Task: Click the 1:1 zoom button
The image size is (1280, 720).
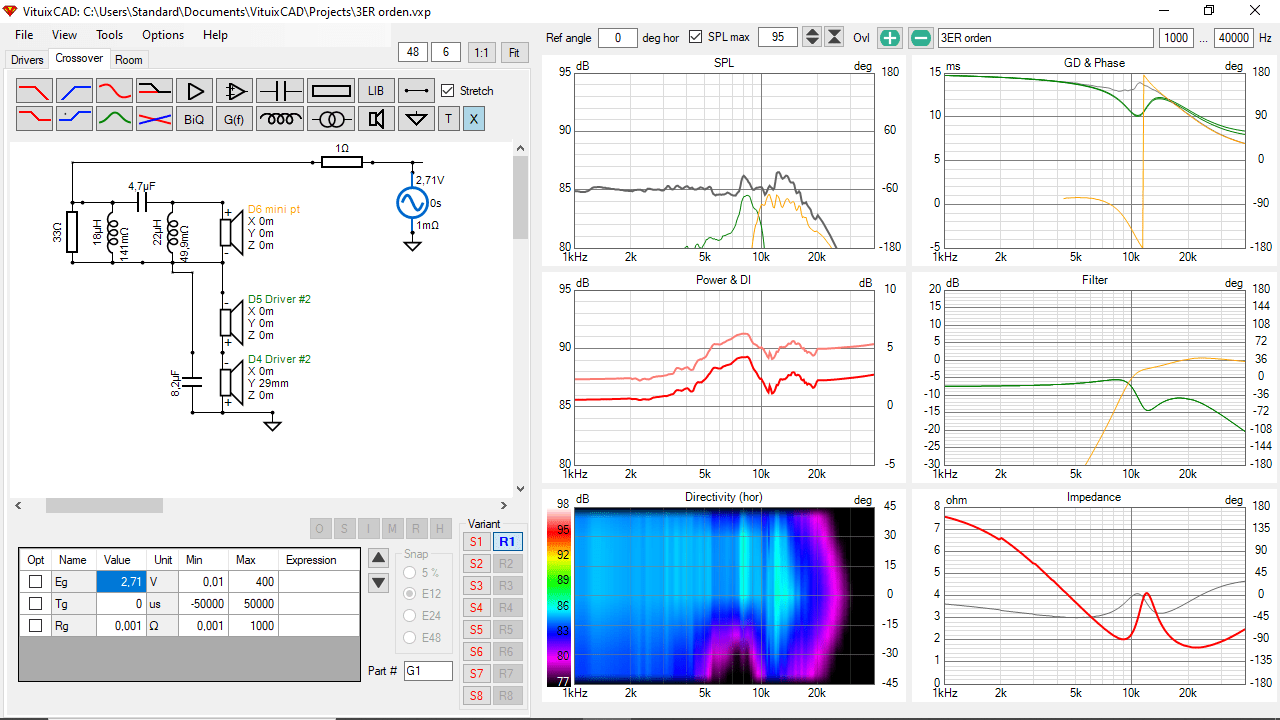Action: [482, 52]
